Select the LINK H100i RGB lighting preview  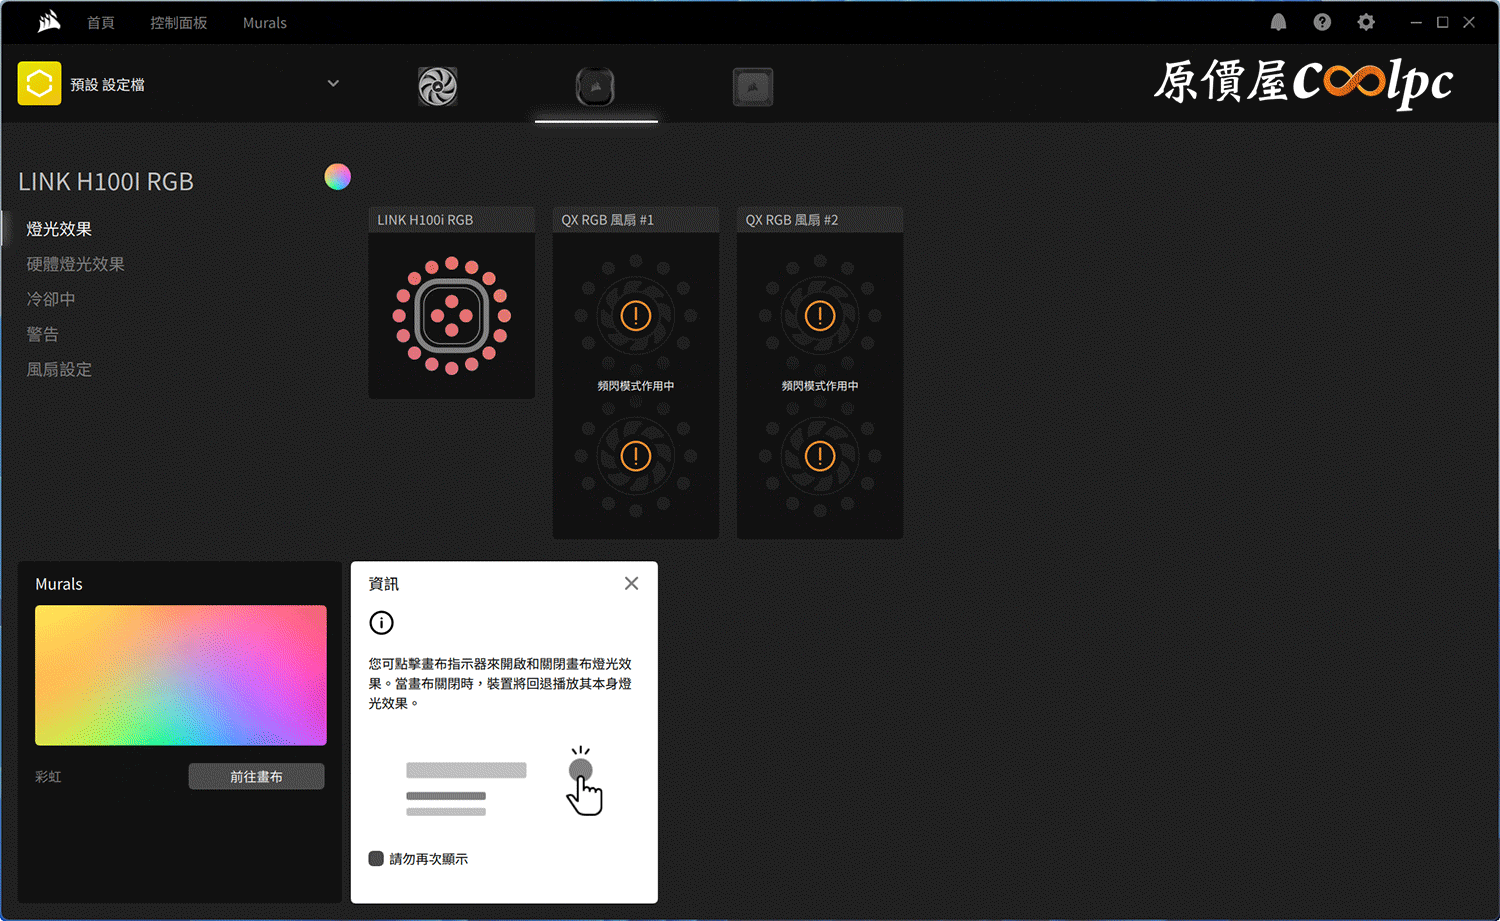(x=451, y=315)
